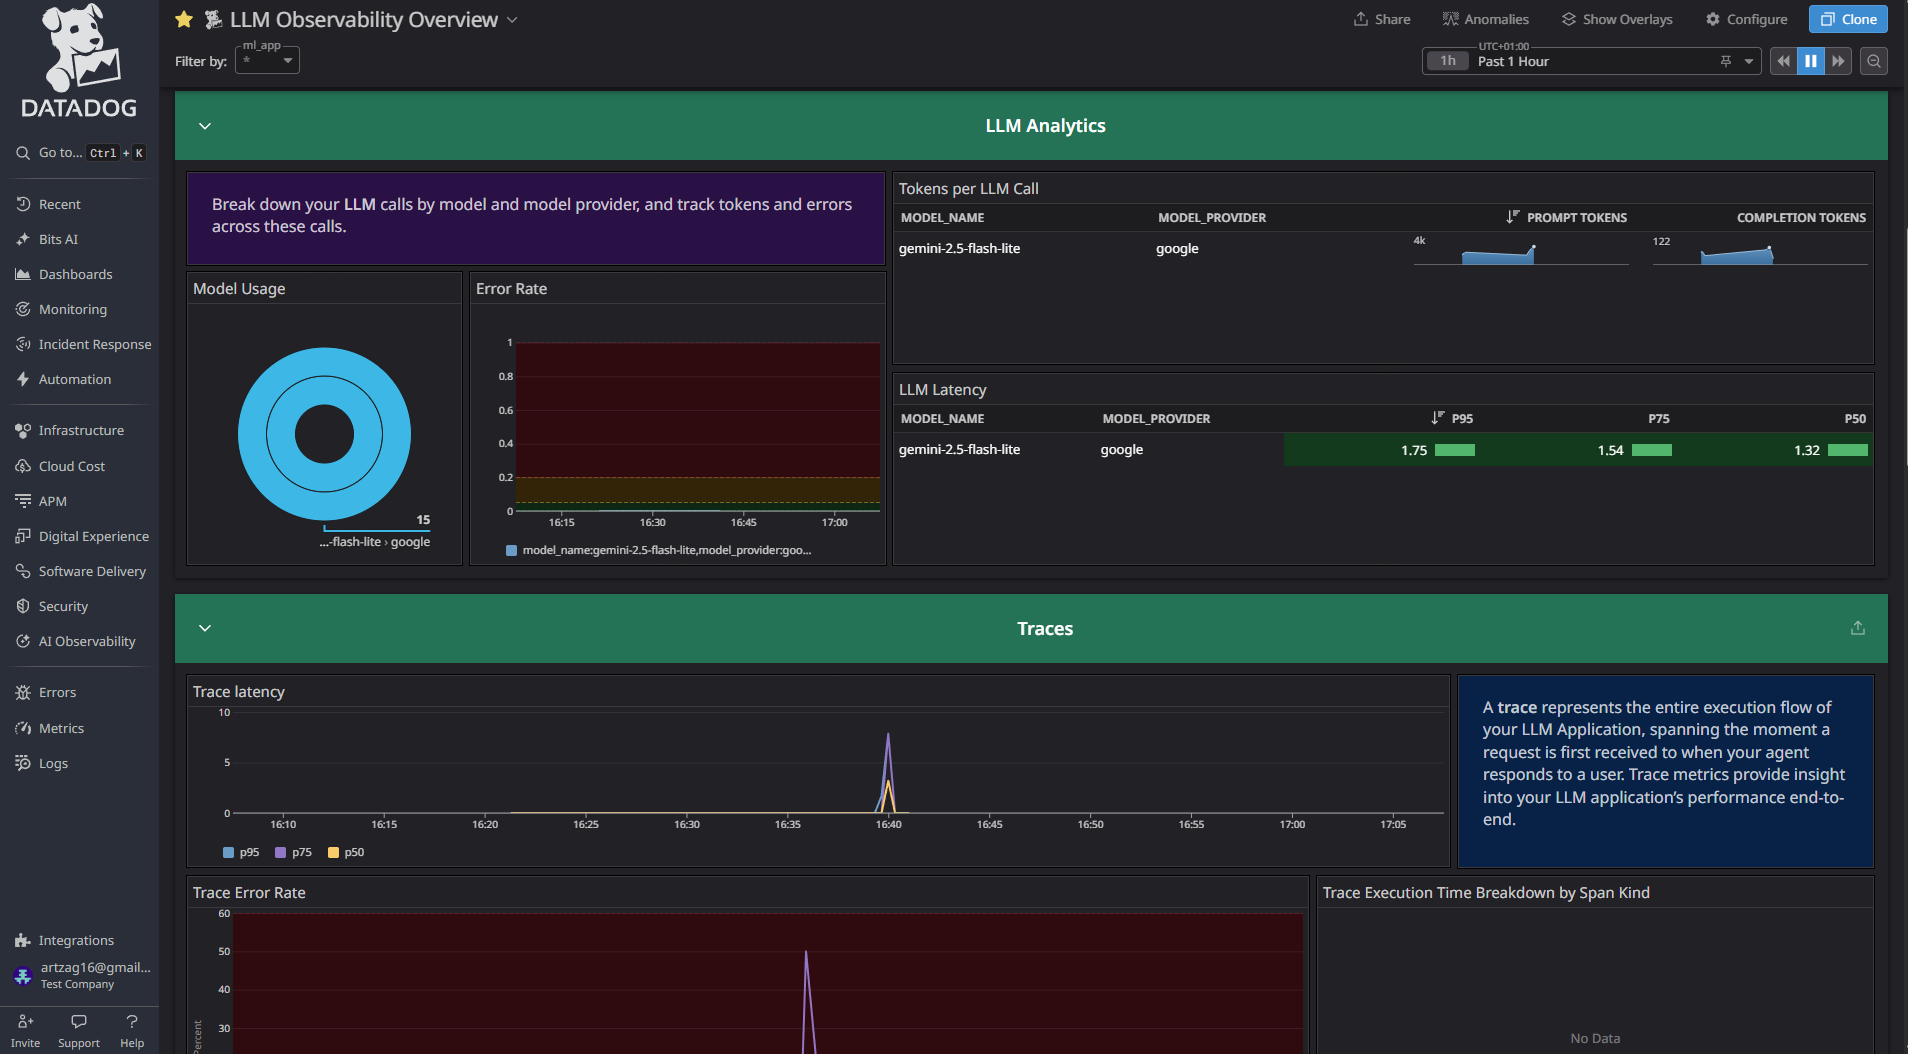The width and height of the screenshot is (1908, 1054).
Task: Open Bits AI in the sidebar
Action: [58, 239]
